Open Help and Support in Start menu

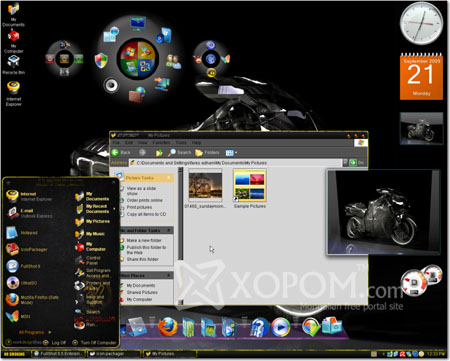click(x=90, y=299)
